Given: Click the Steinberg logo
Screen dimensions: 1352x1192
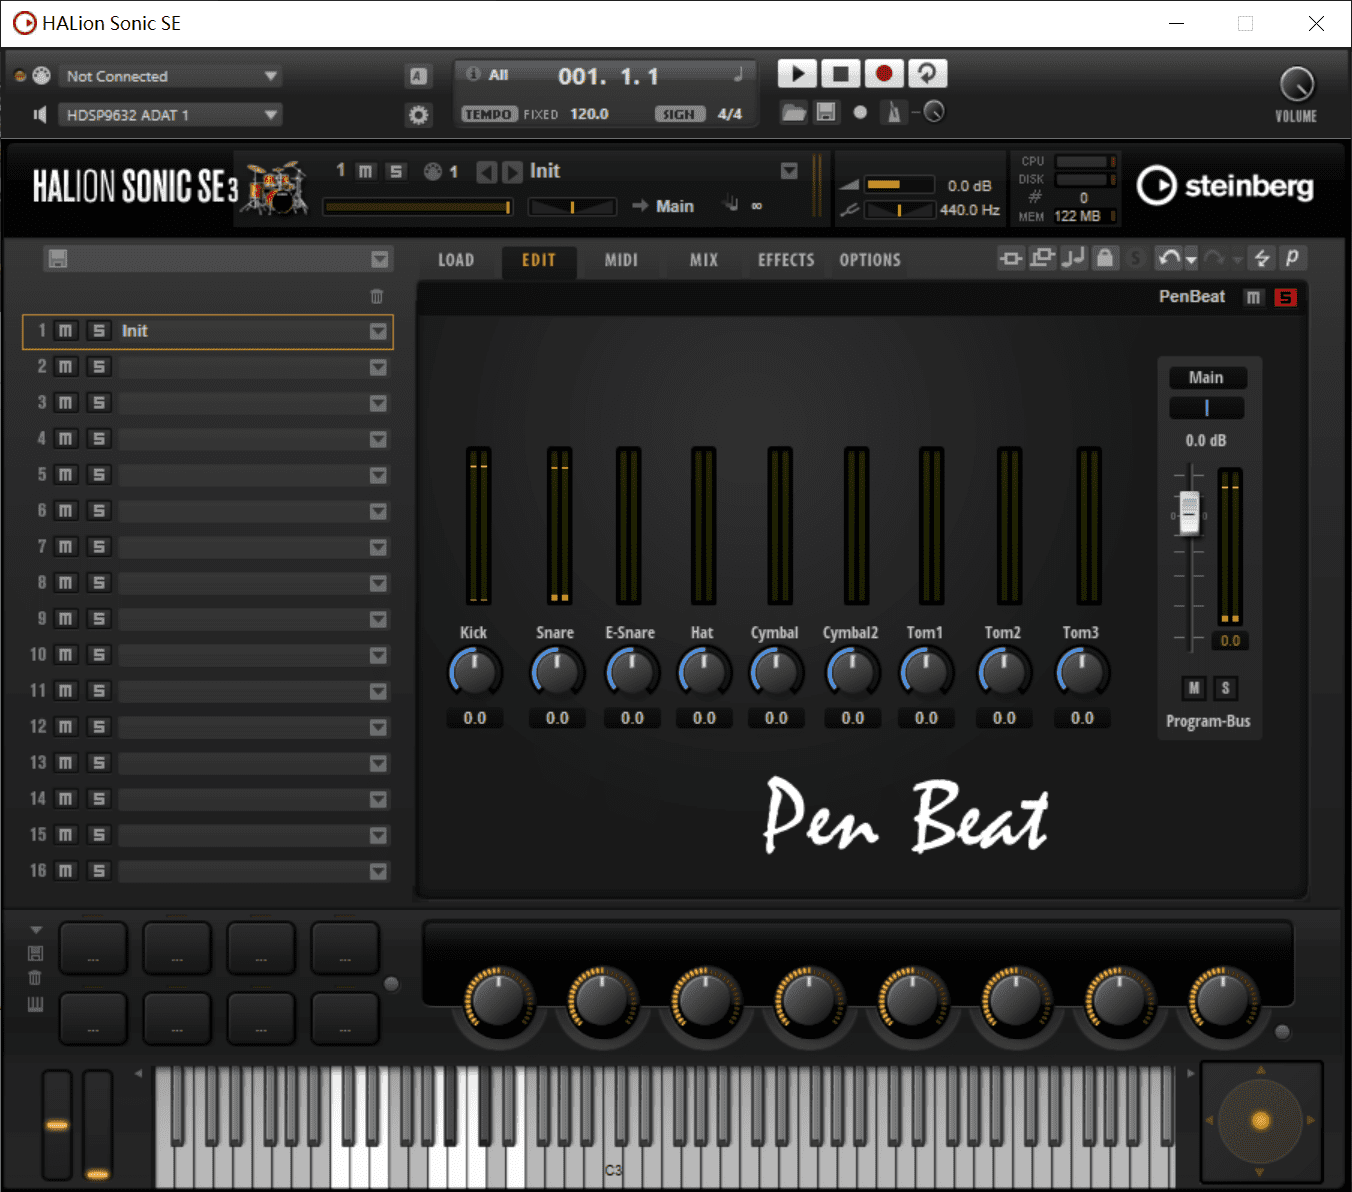Looking at the screenshot, I should [1225, 186].
